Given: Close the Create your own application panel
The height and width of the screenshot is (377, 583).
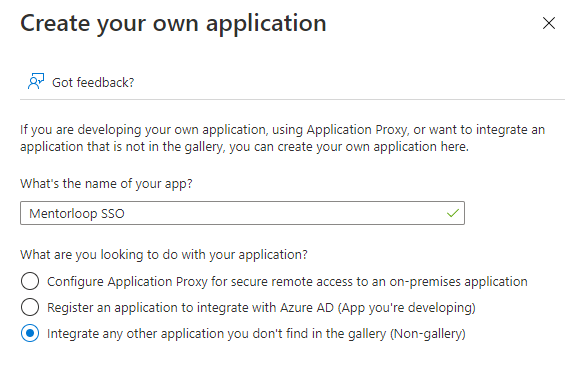Looking at the screenshot, I should [x=549, y=23].
